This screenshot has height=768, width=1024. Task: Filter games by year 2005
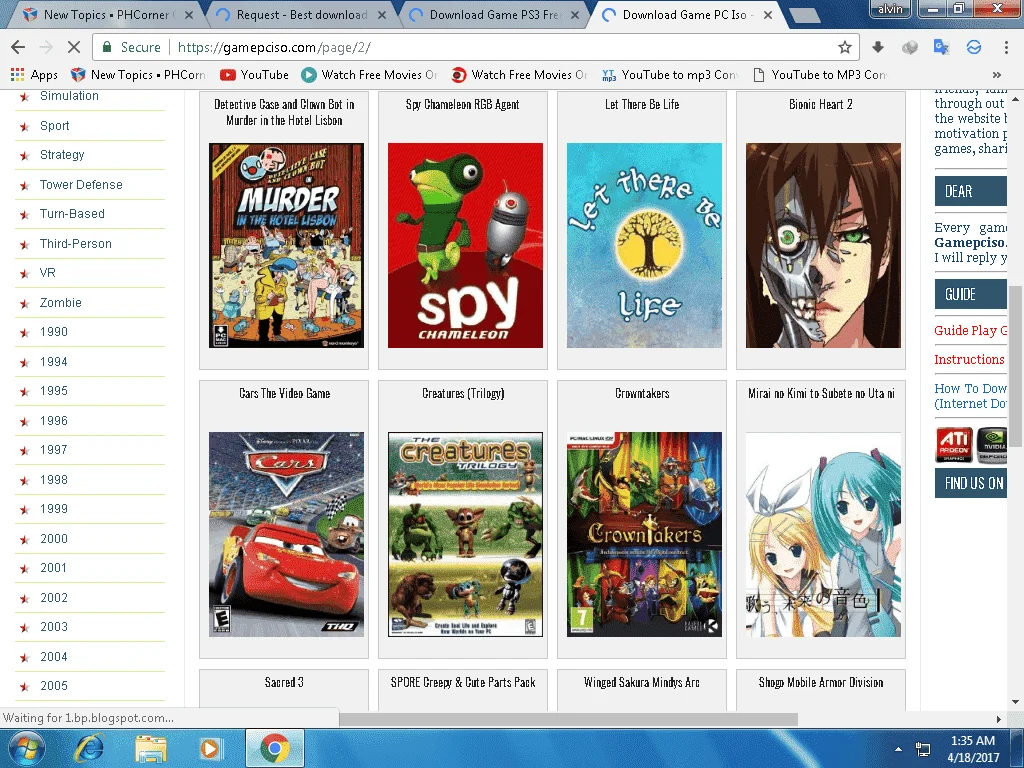click(54, 686)
